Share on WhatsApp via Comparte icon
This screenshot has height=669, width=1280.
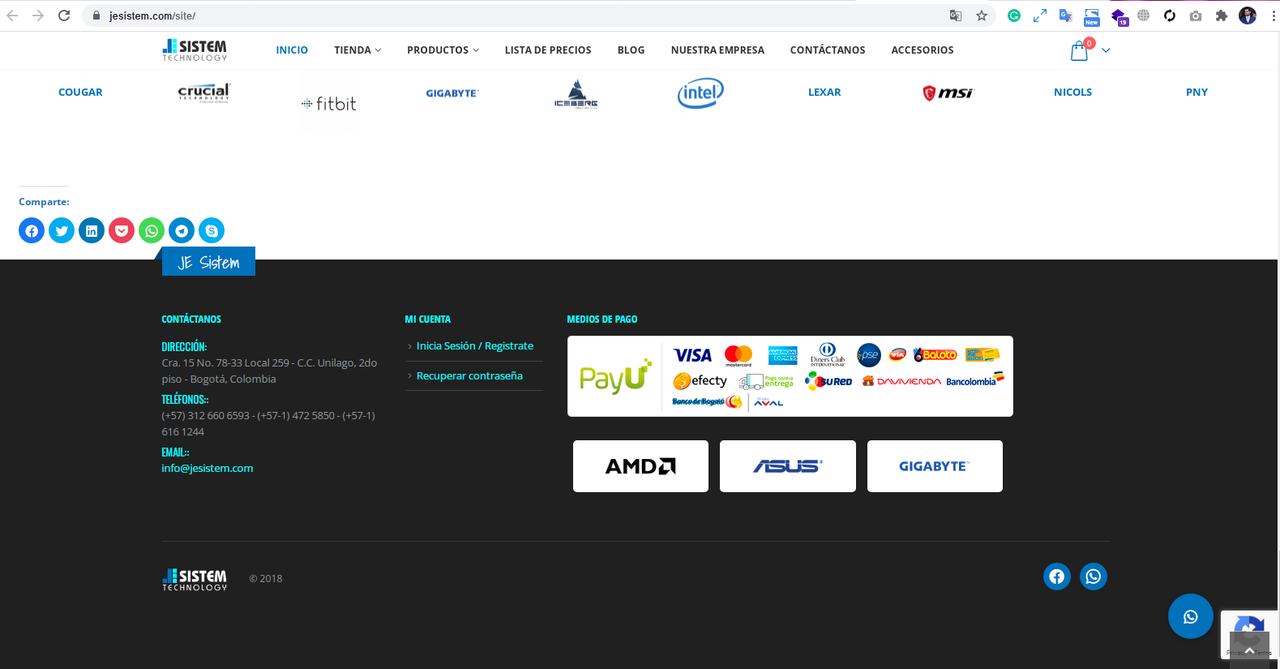pos(152,231)
